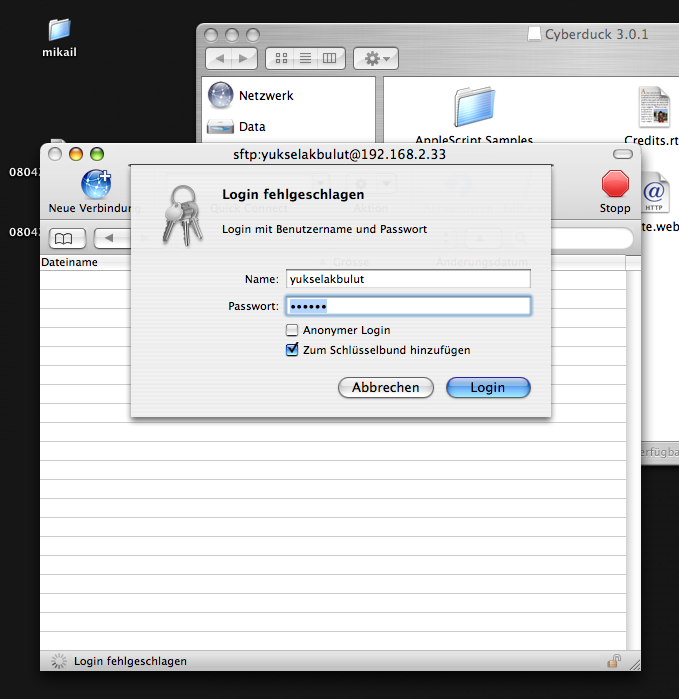Switch Finder to icon view
Viewport: 679px width, 699px height.
tap(282, 58)
